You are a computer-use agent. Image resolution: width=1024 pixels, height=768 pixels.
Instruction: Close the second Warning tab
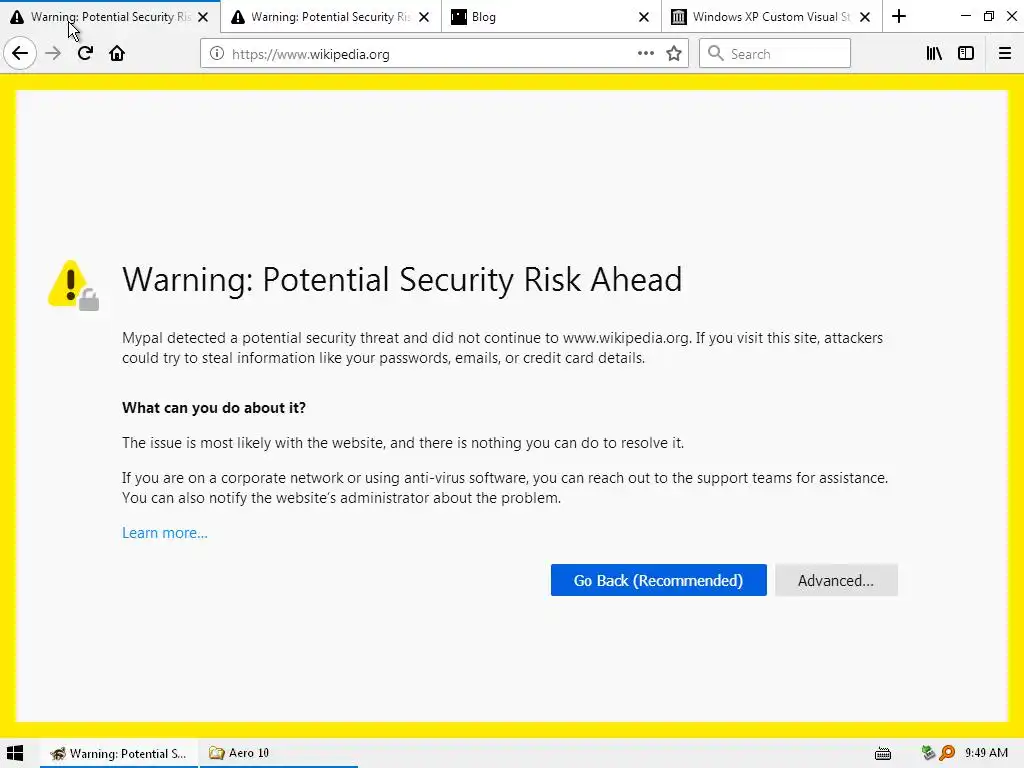pyautogui.click(x=424, y=17)
